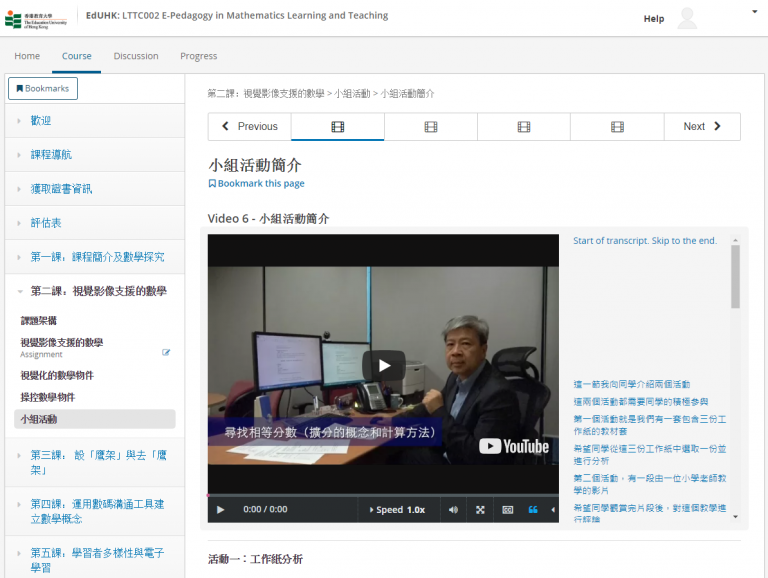Open the user profile avatar
Image resolution: width=768 pixels, height=578 pixels.
click(x=687, y=19)
